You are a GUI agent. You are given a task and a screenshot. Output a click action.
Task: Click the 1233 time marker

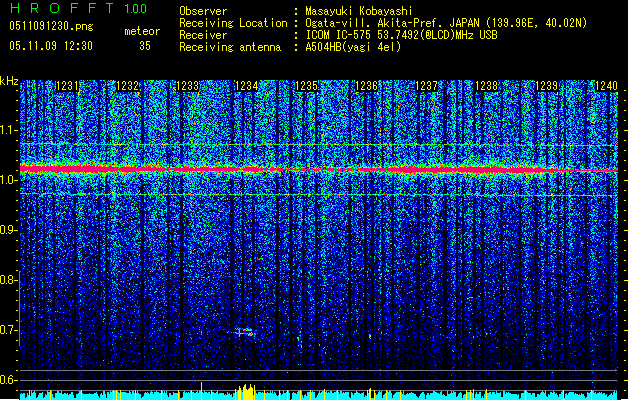[187, 86]
